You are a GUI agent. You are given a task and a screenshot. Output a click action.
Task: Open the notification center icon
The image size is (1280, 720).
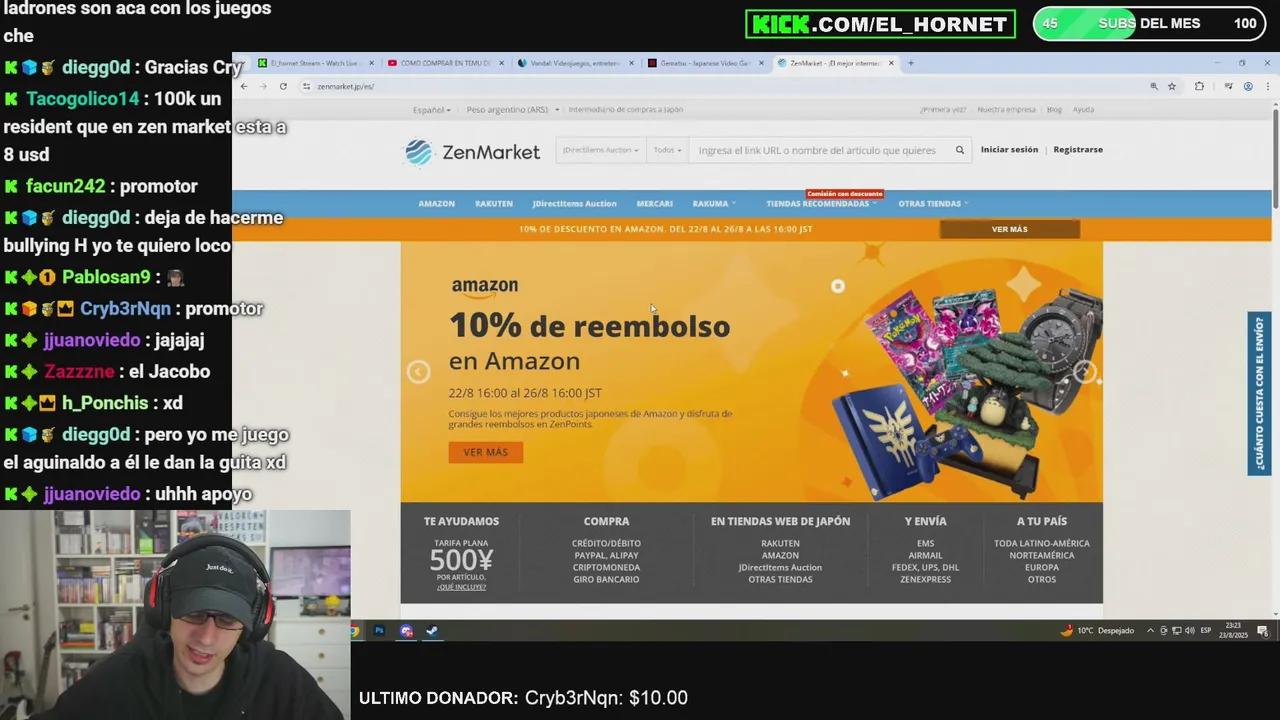pyautogui.click(x=1263, y=631)
